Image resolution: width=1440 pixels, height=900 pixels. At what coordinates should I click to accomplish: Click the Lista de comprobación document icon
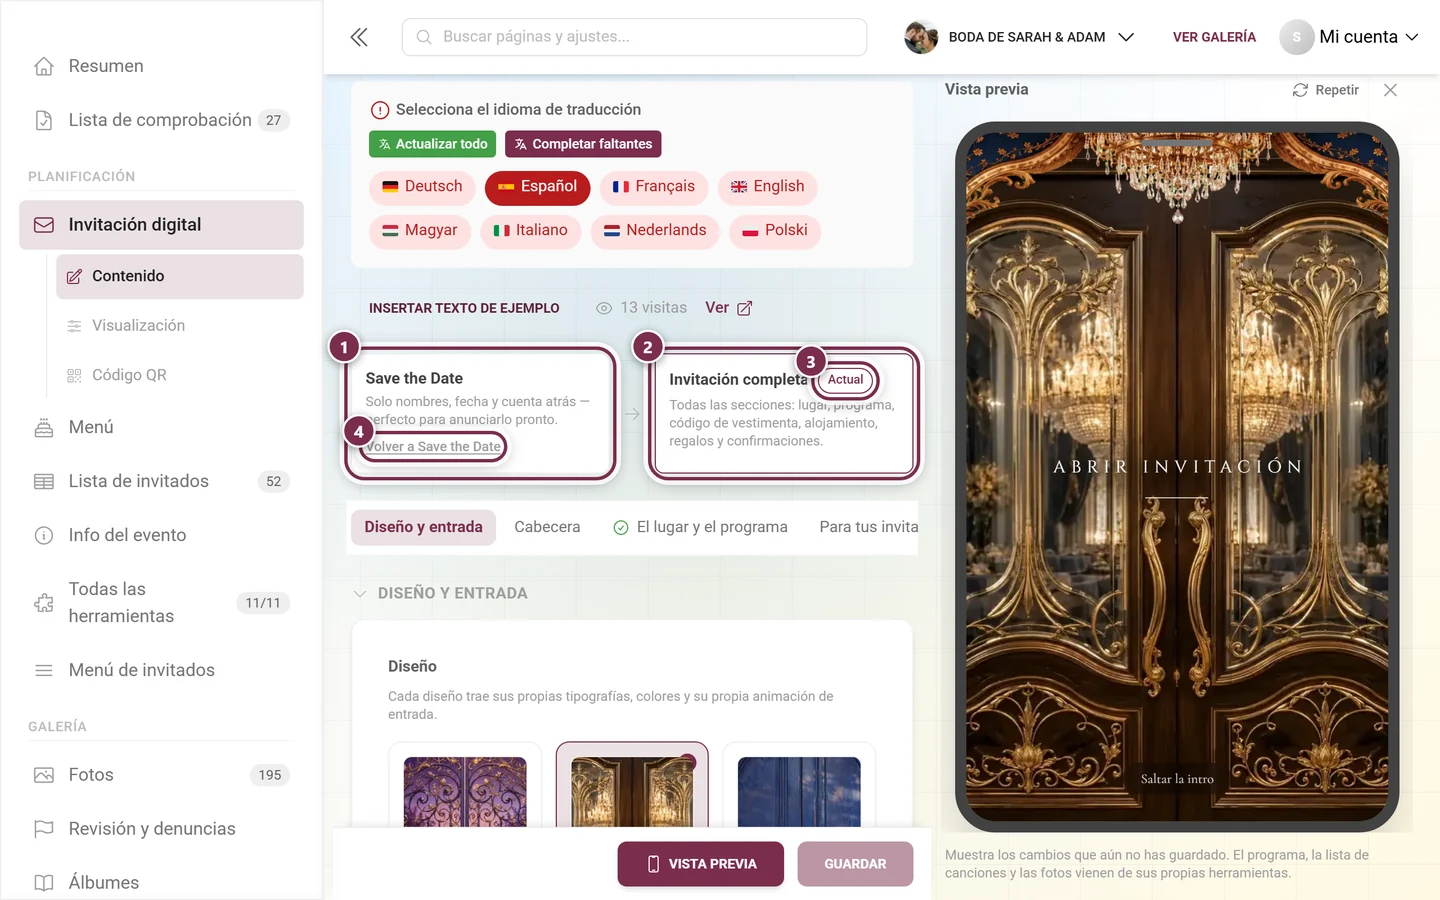[x=44, y=120]
